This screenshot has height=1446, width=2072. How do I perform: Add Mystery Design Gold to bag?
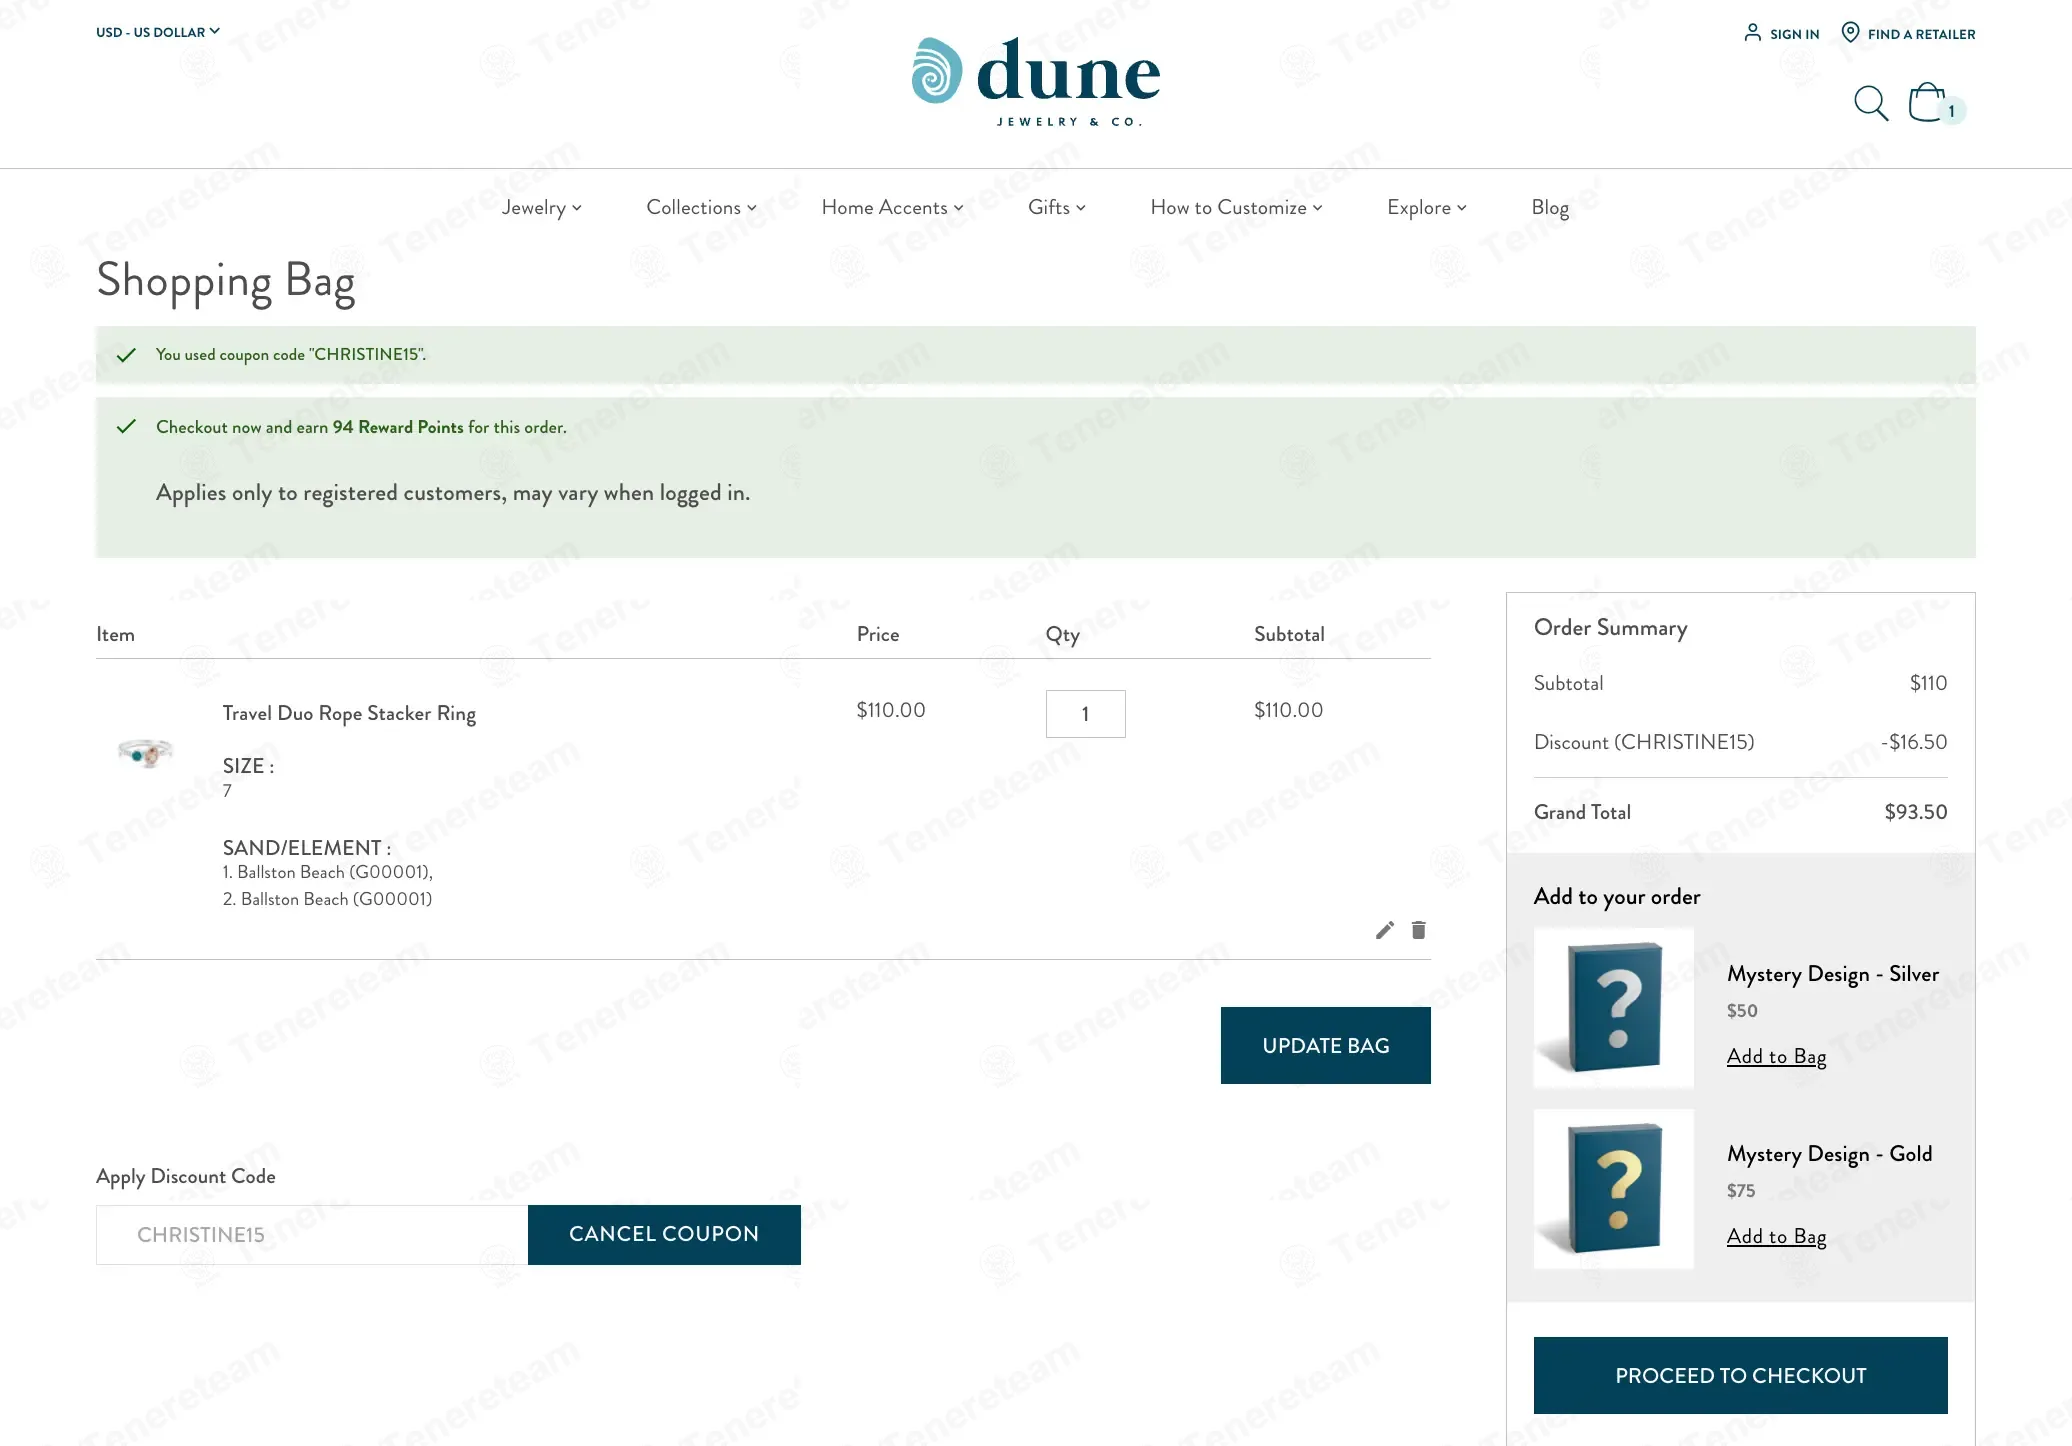pos(1776,1236)
